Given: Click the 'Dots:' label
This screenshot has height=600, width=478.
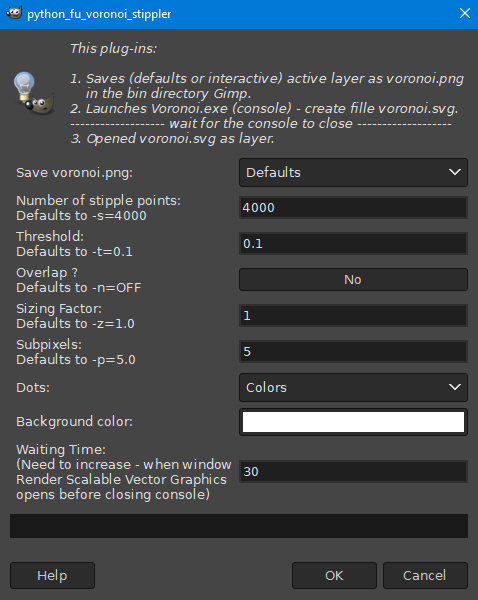Looking at the screenshot, I should (33, 388).
